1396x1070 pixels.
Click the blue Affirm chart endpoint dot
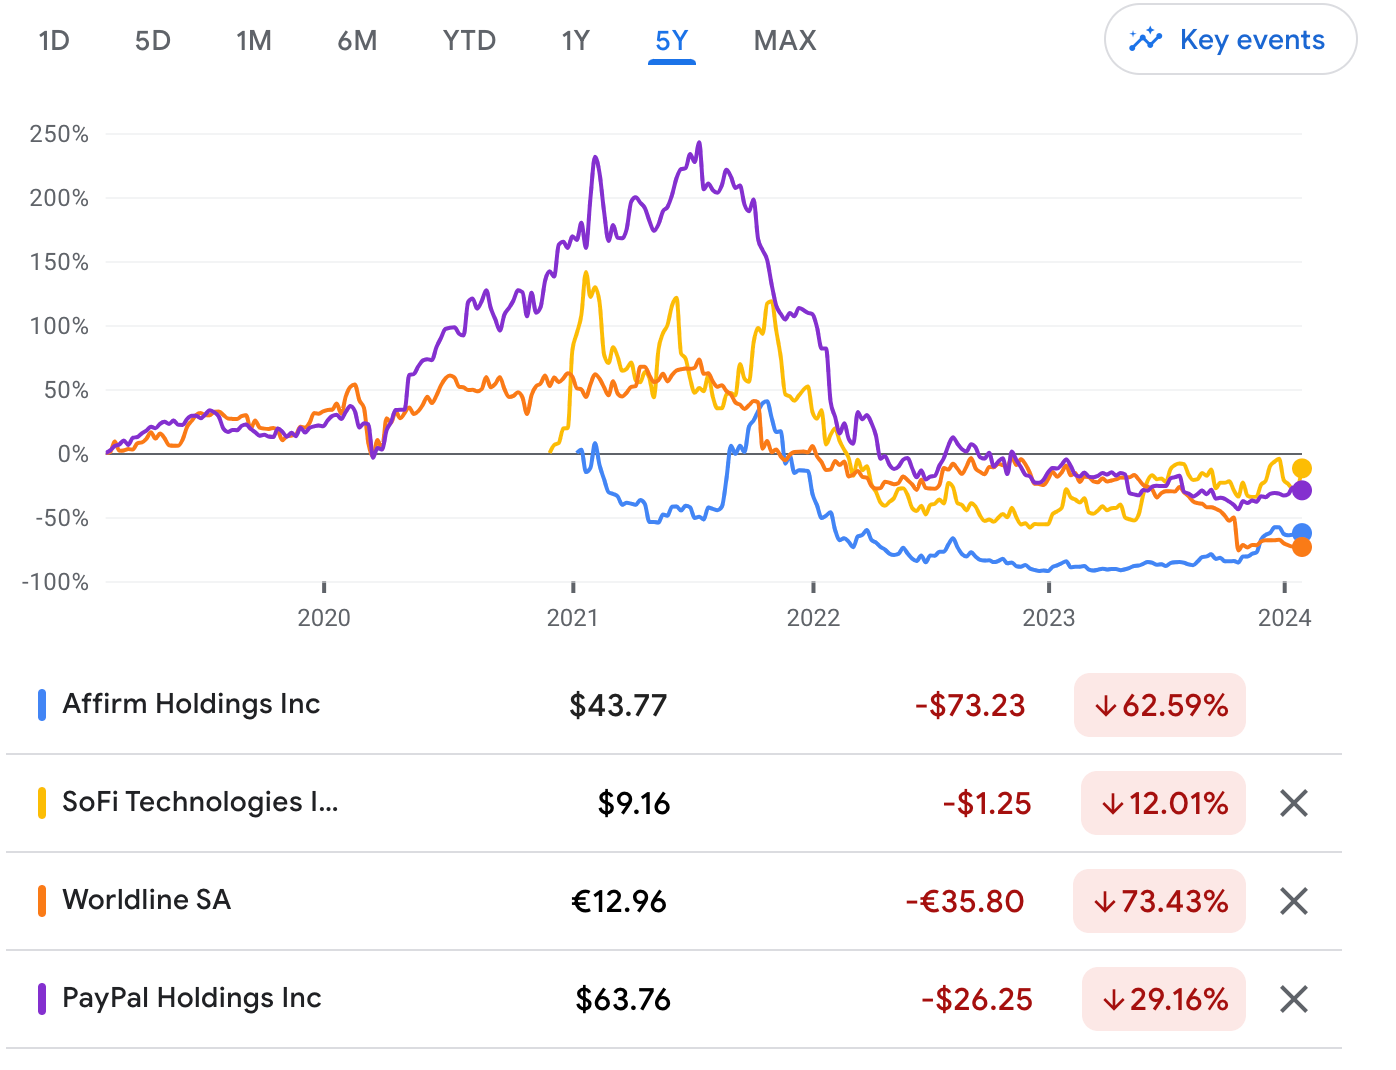click(x=1301, y=533)
